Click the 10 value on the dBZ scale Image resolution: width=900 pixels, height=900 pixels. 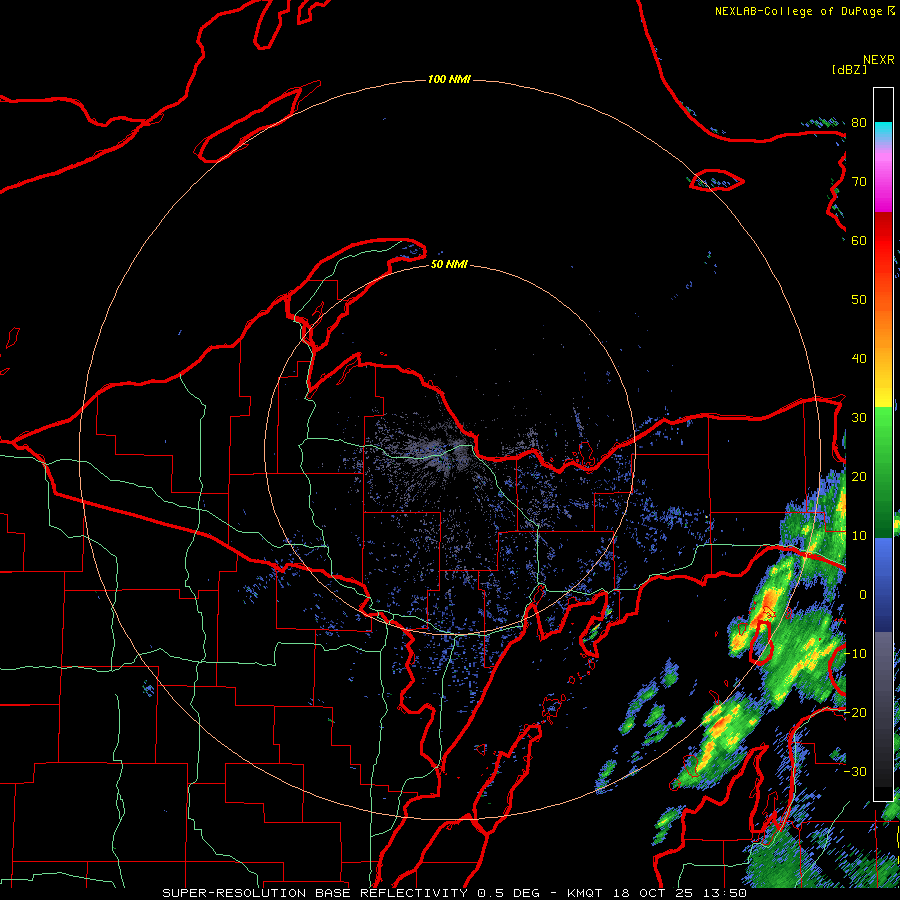[859, 536]
